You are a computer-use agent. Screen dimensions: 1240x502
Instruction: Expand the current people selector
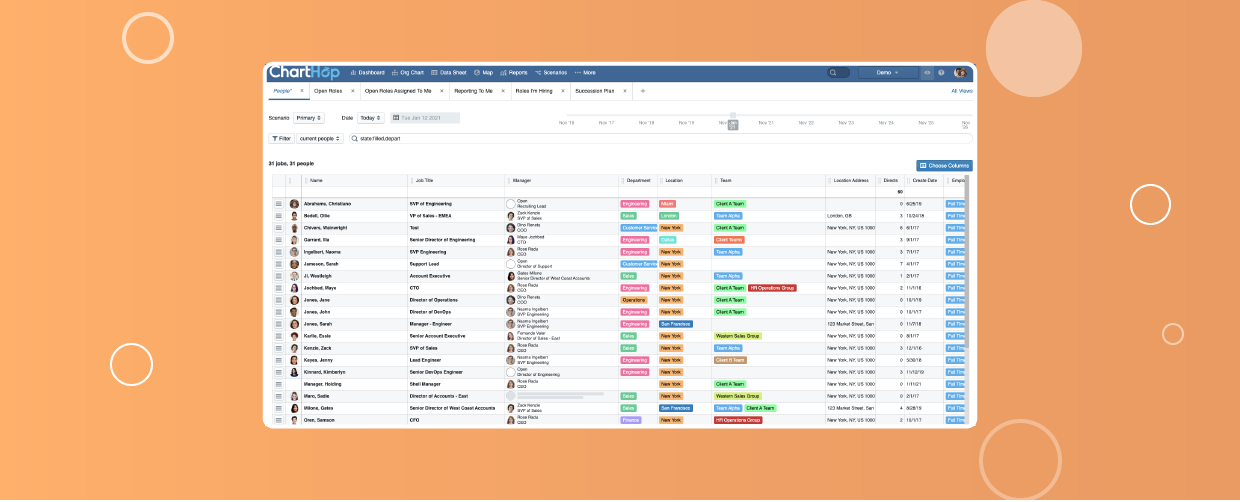click(319, 139)
